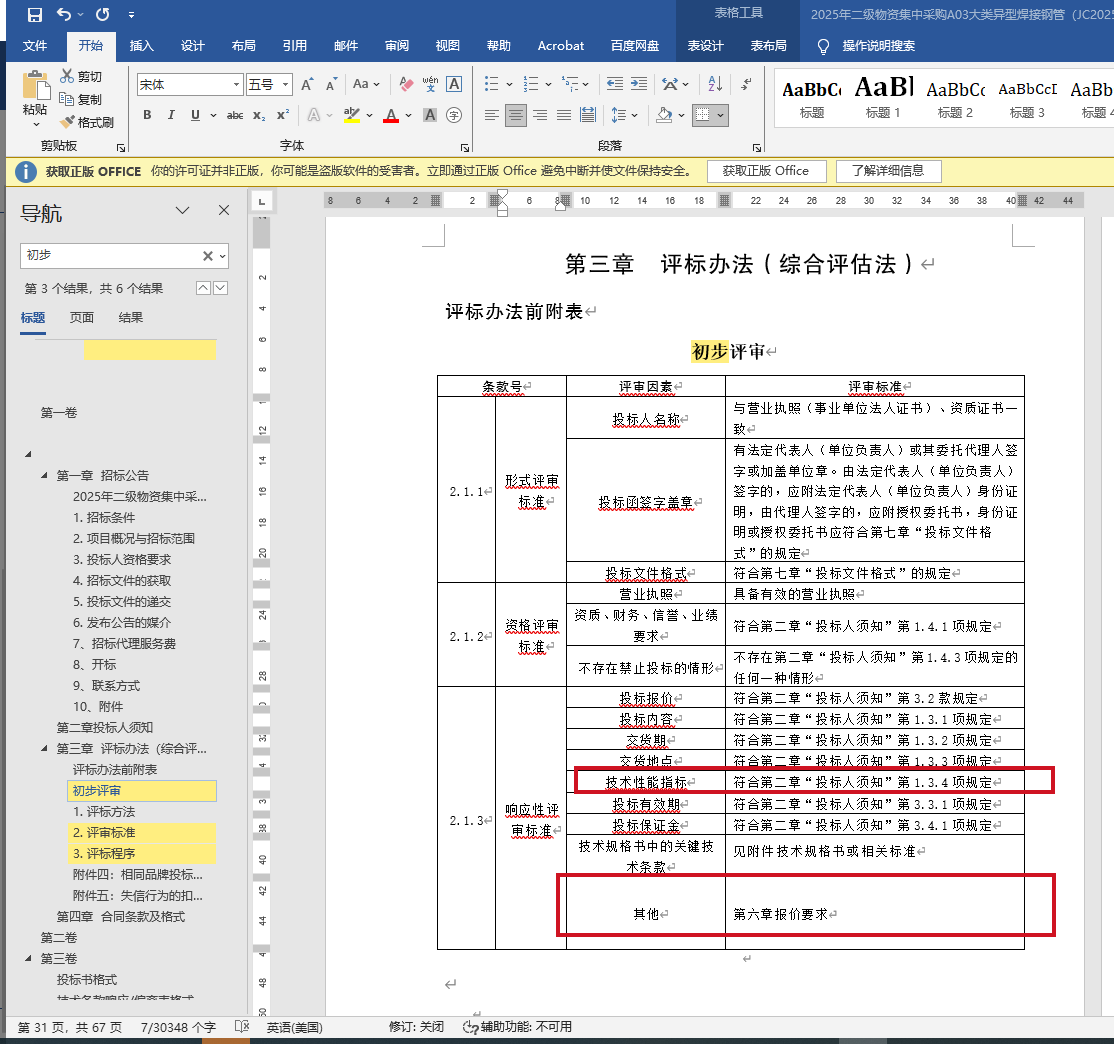
Task: Toggle strikethrough formatting
Action: (x=234, y=115)
